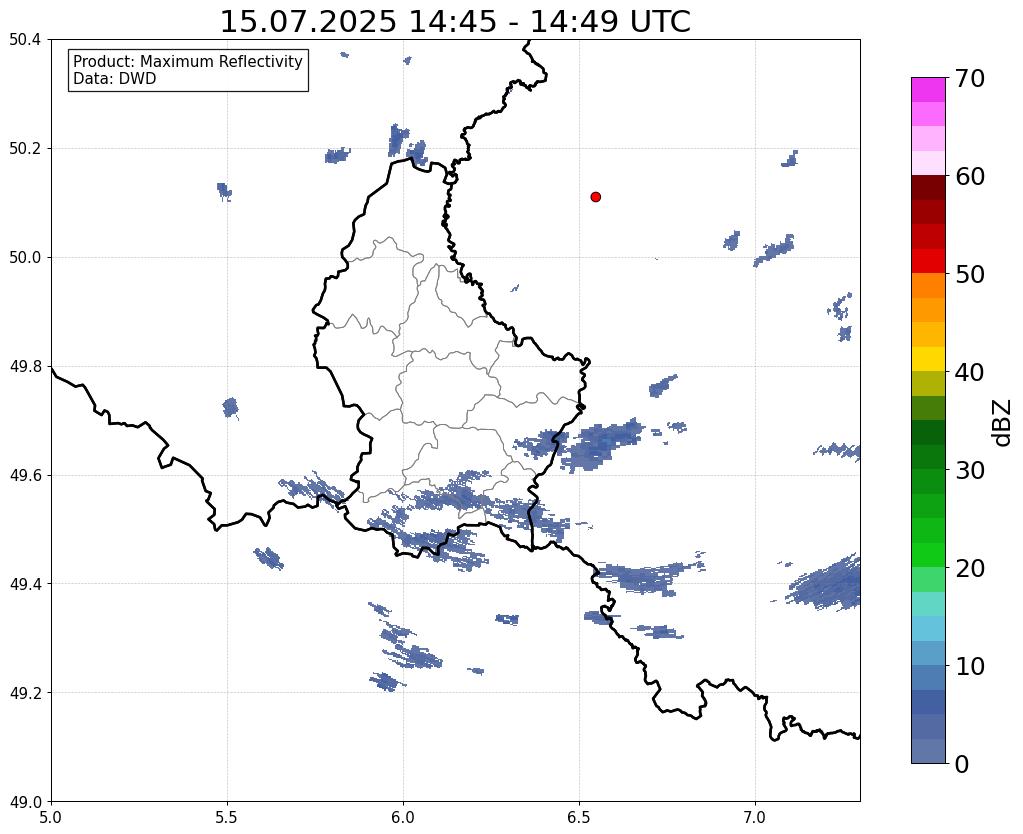Click the "dBZ" colorbar axis label

[1003, 422]
